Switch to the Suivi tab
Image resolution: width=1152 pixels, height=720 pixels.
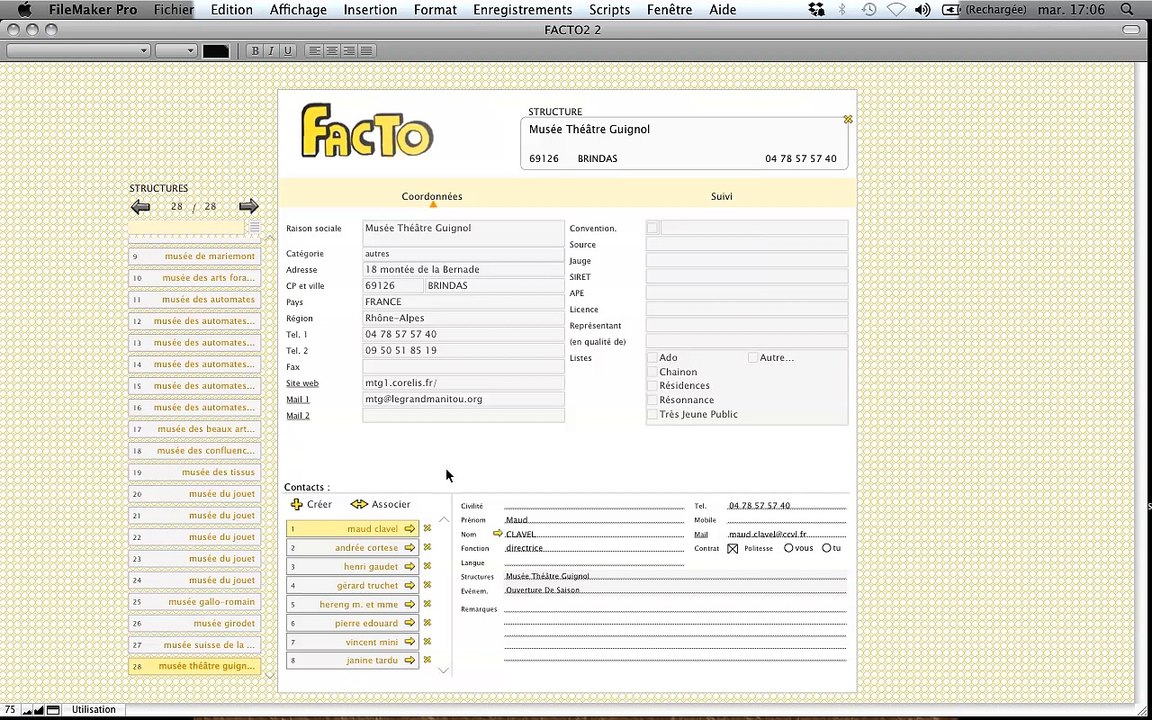[x=721, y=196]
